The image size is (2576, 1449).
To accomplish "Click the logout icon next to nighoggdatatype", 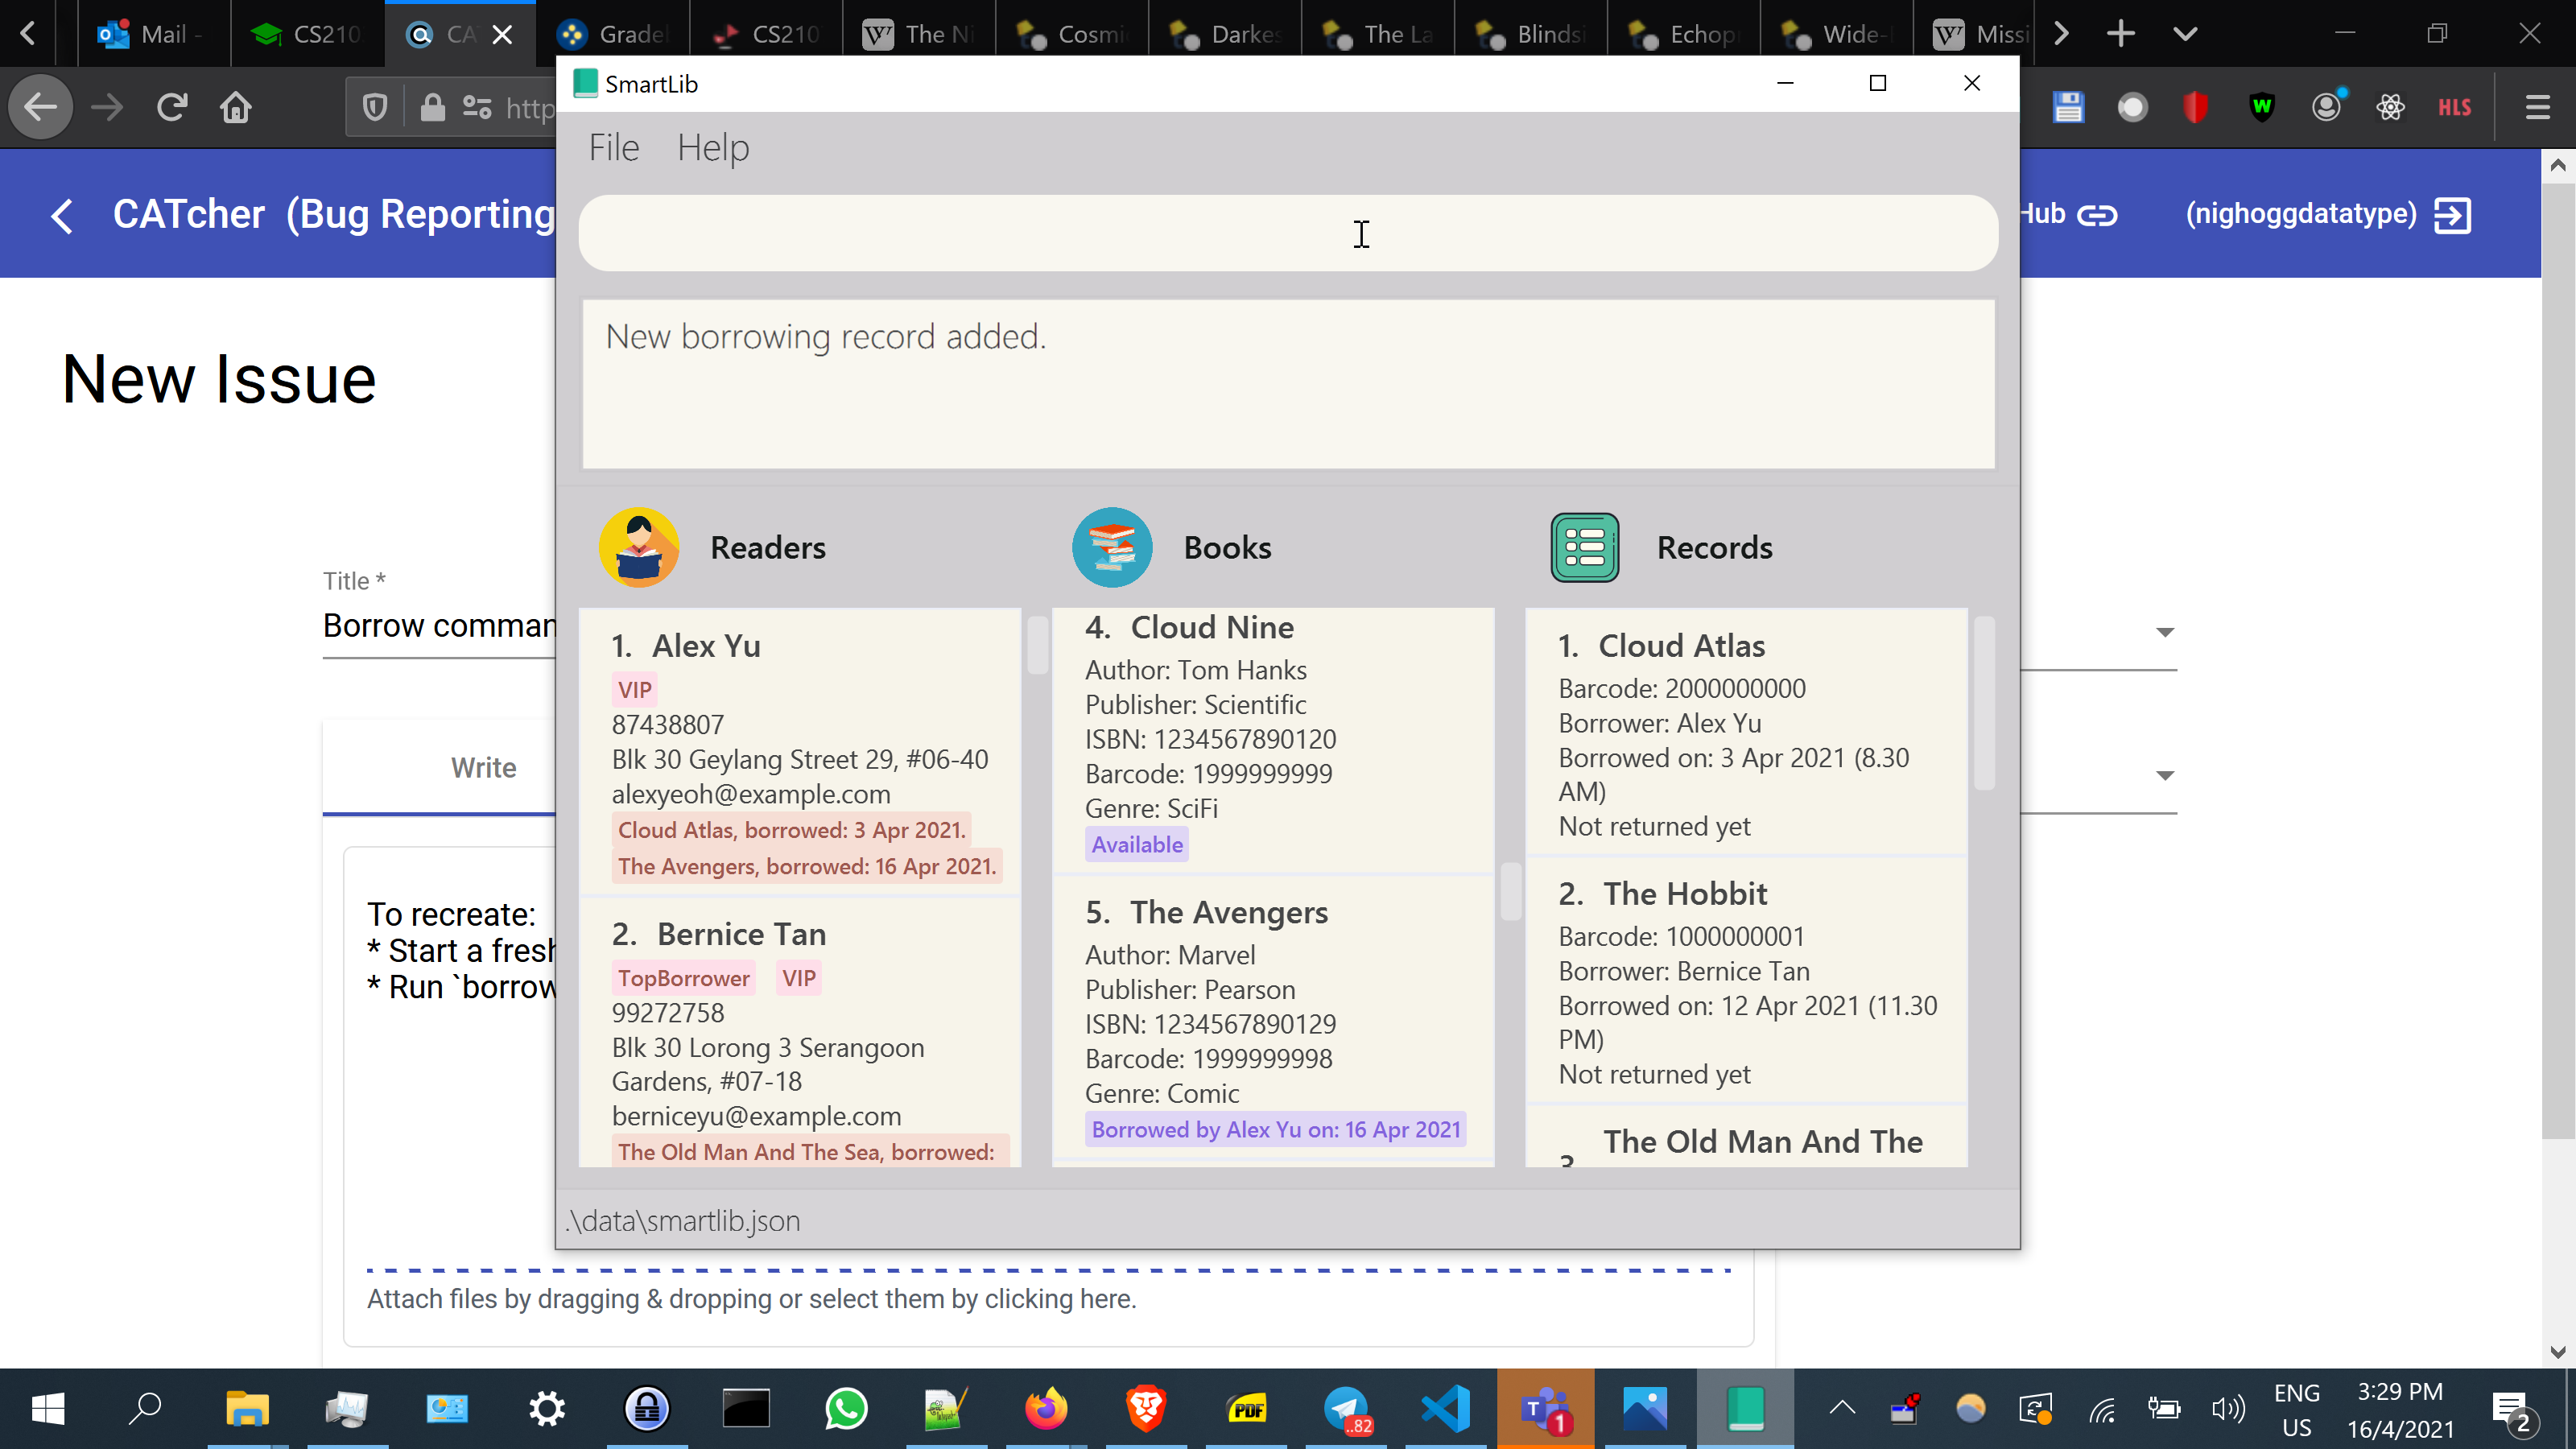I will 2452,215.
